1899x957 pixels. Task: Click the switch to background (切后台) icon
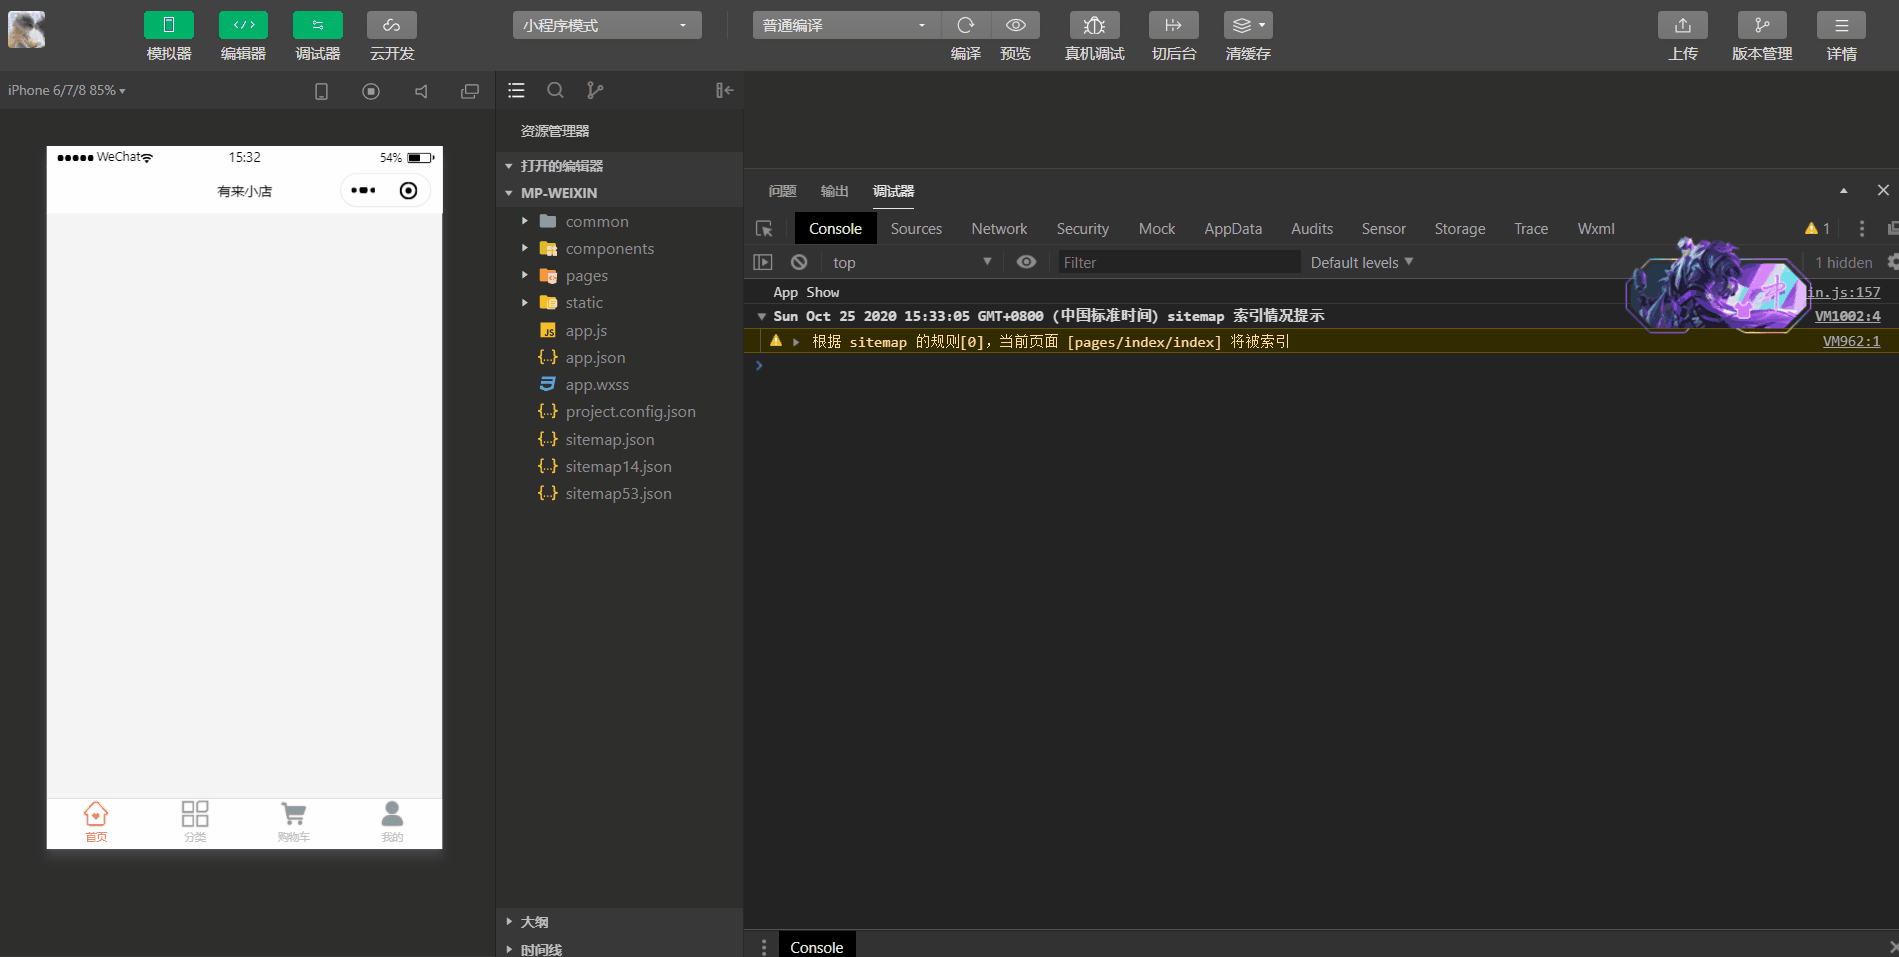1174,25
